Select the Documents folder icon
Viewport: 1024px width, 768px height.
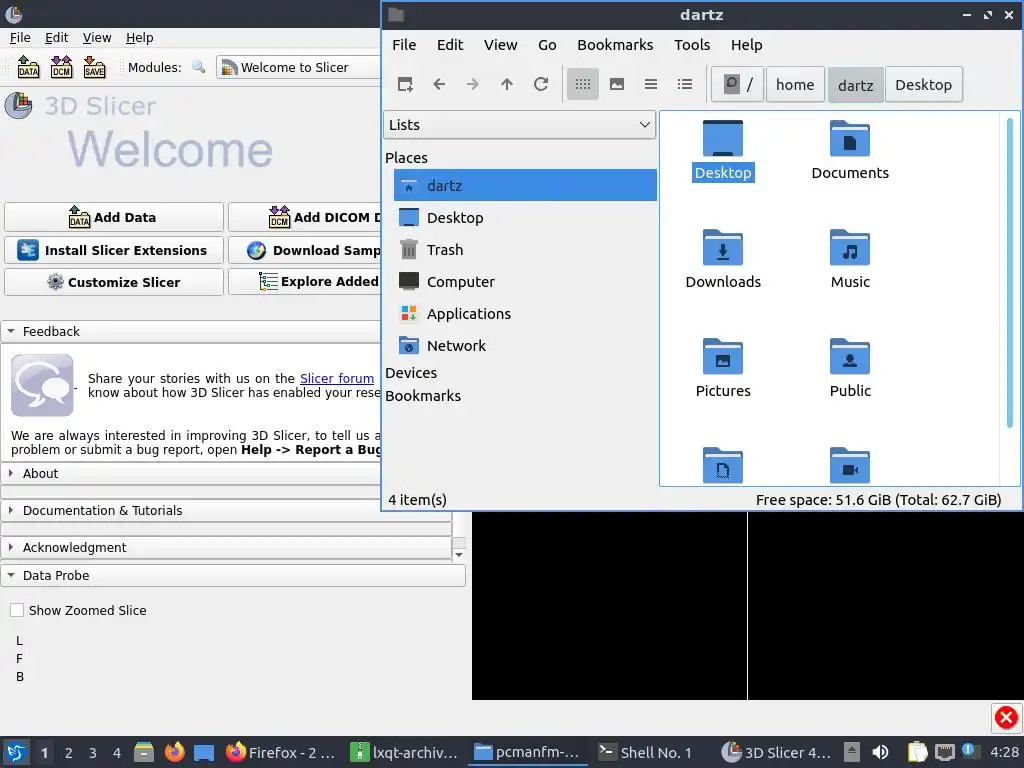pos(850,138)
